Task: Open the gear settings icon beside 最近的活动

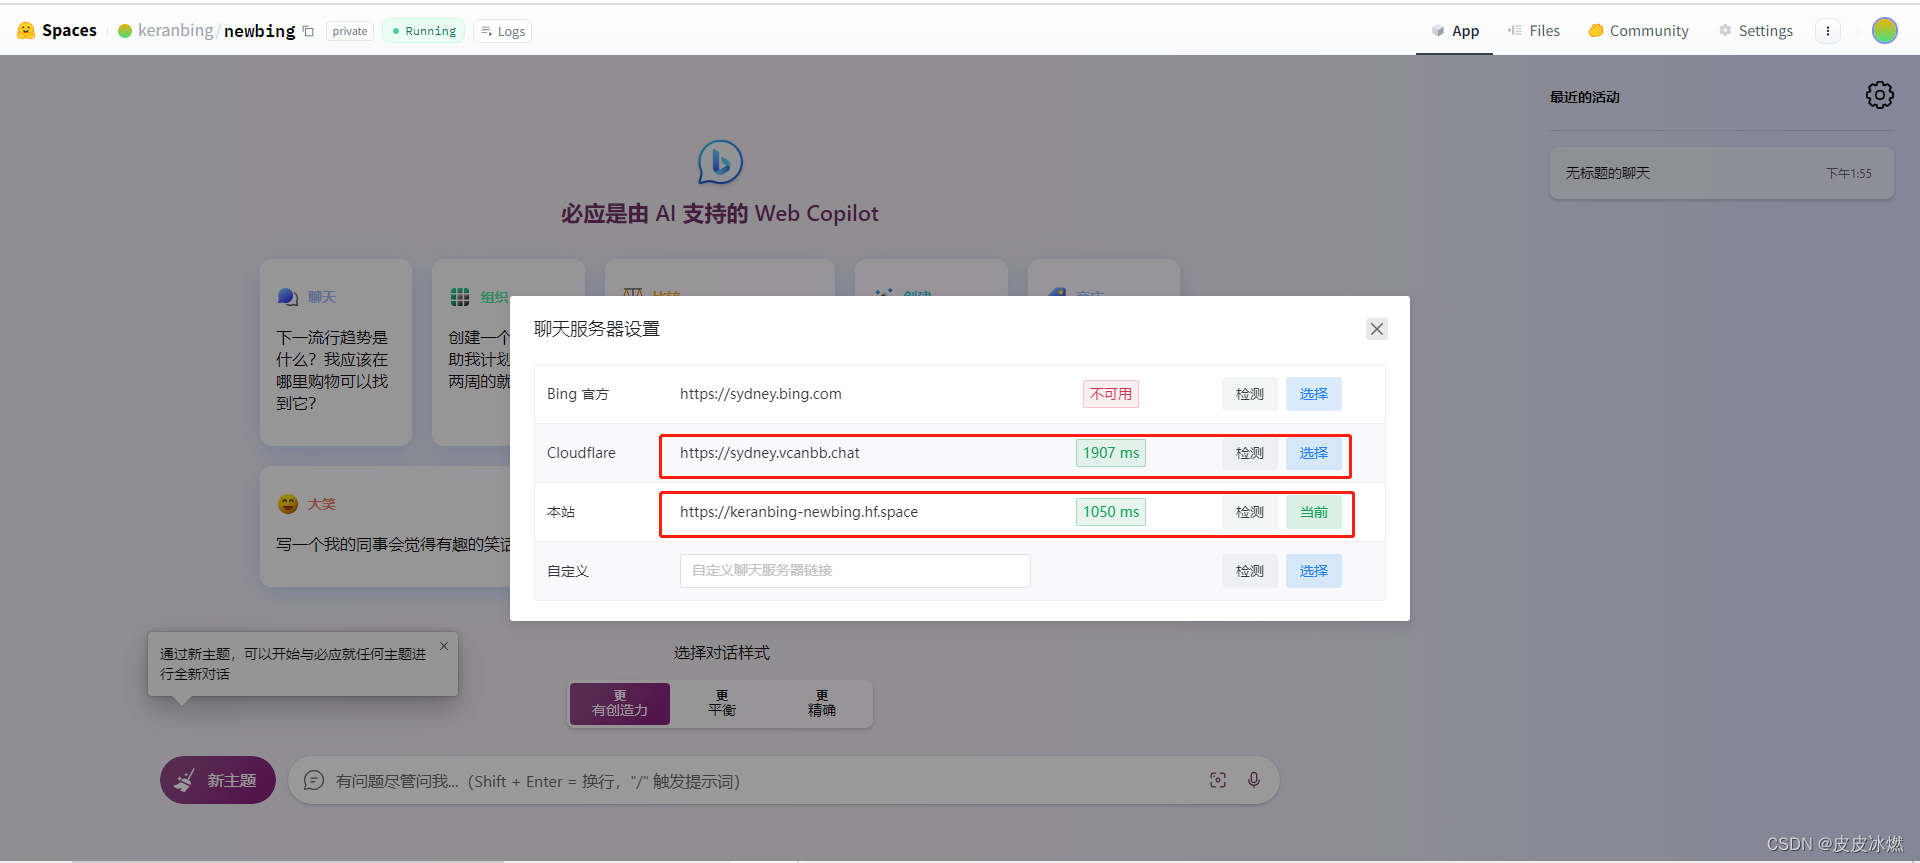Action: click(x=1880, y=95)
